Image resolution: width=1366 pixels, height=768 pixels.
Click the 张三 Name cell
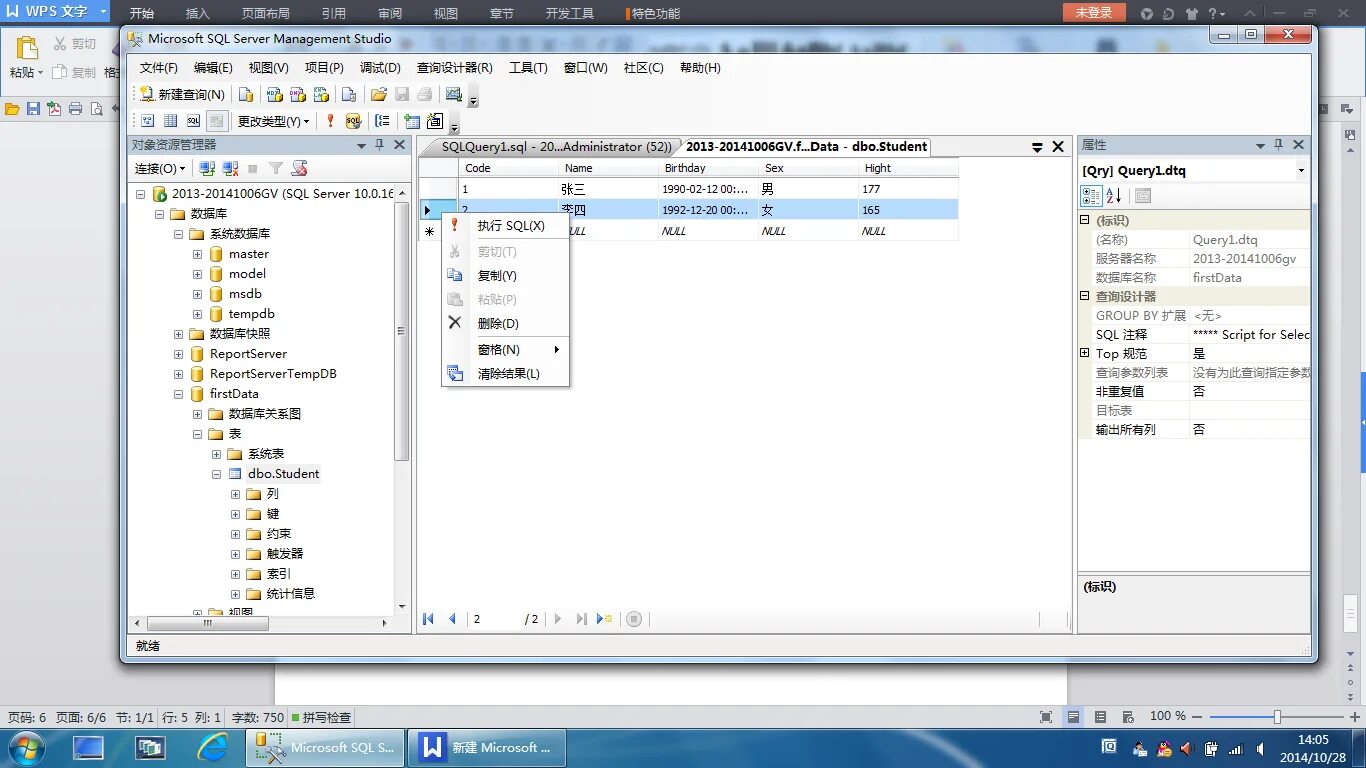tap(608, 189)
